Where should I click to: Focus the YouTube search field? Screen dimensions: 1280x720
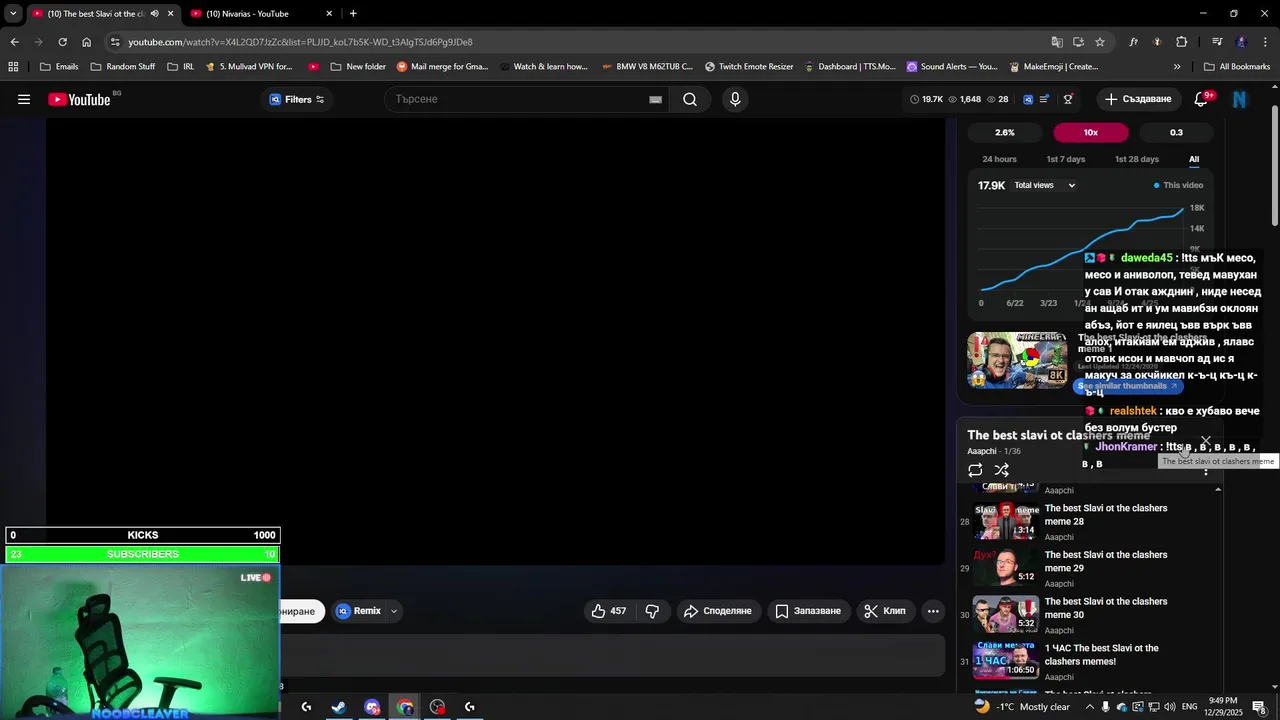tap(517, 99)
